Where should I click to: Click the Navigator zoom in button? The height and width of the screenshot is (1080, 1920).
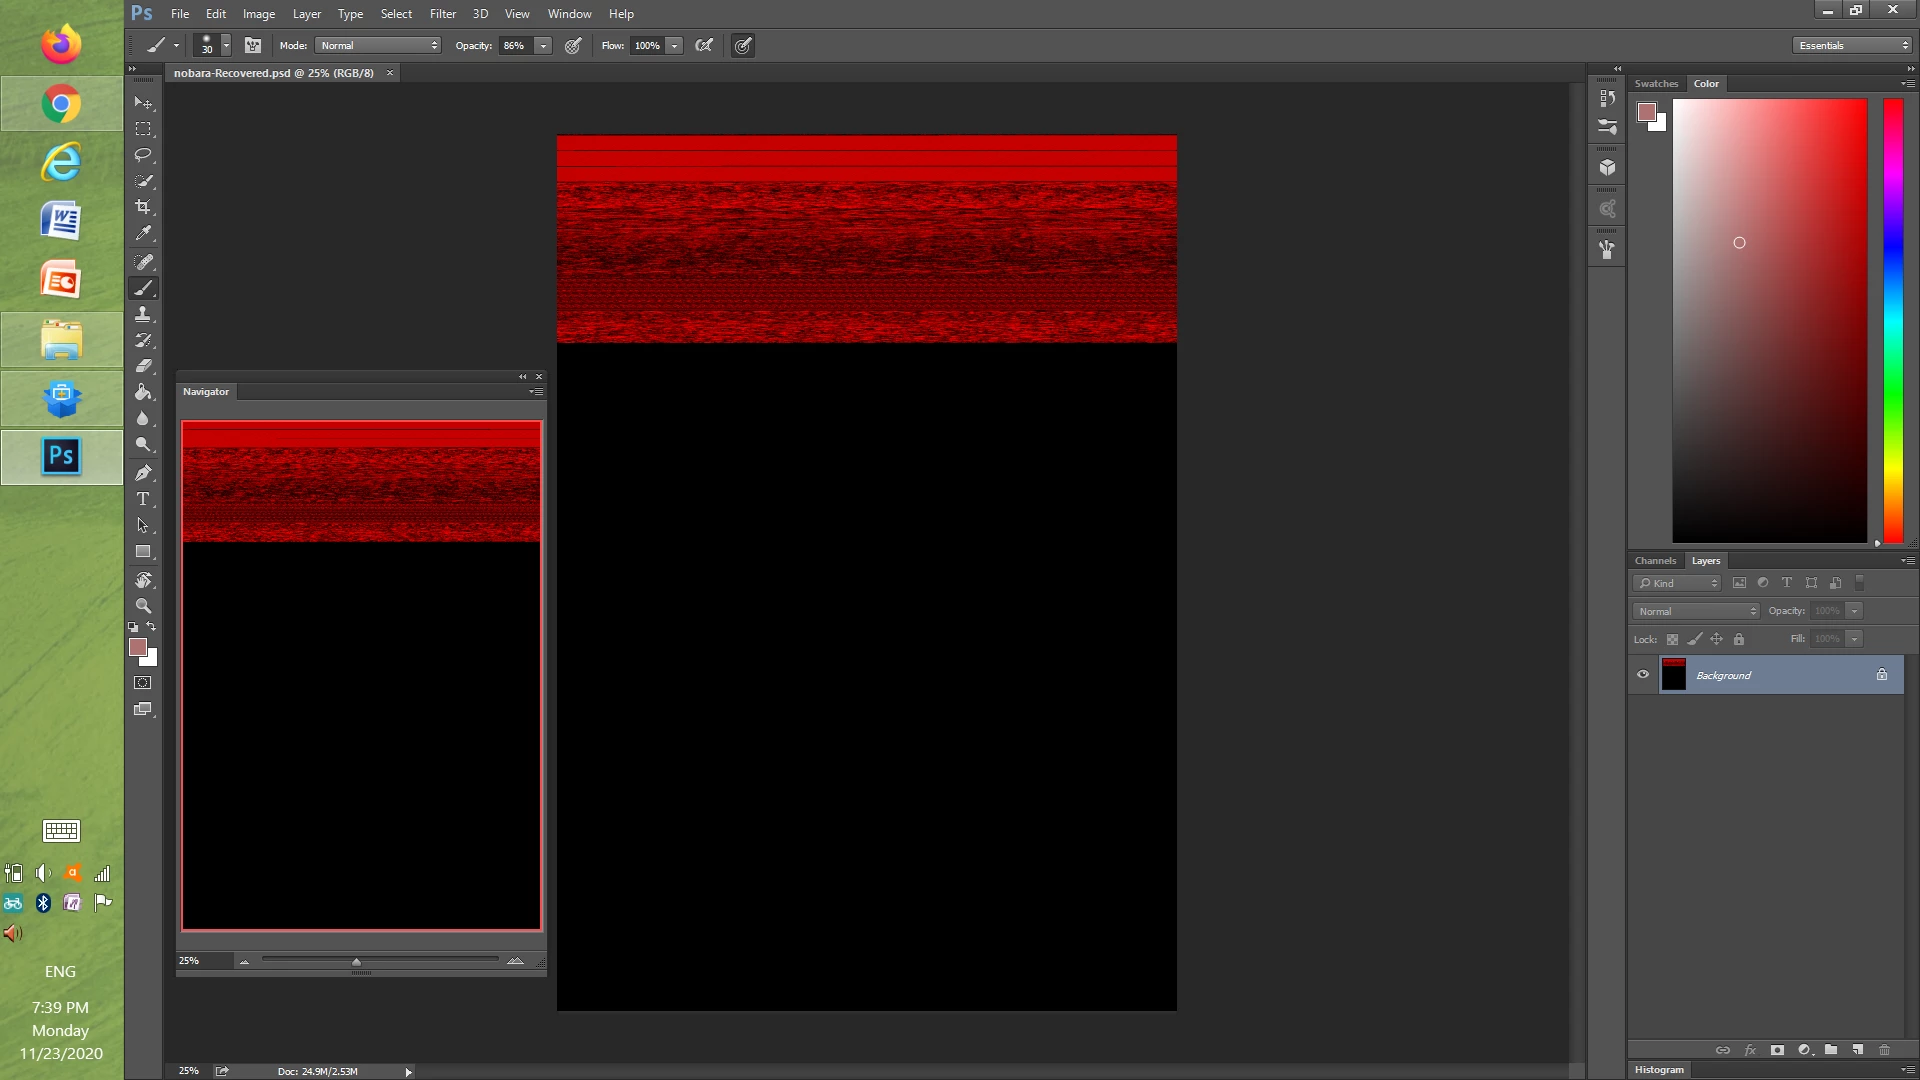click(515, 961)
